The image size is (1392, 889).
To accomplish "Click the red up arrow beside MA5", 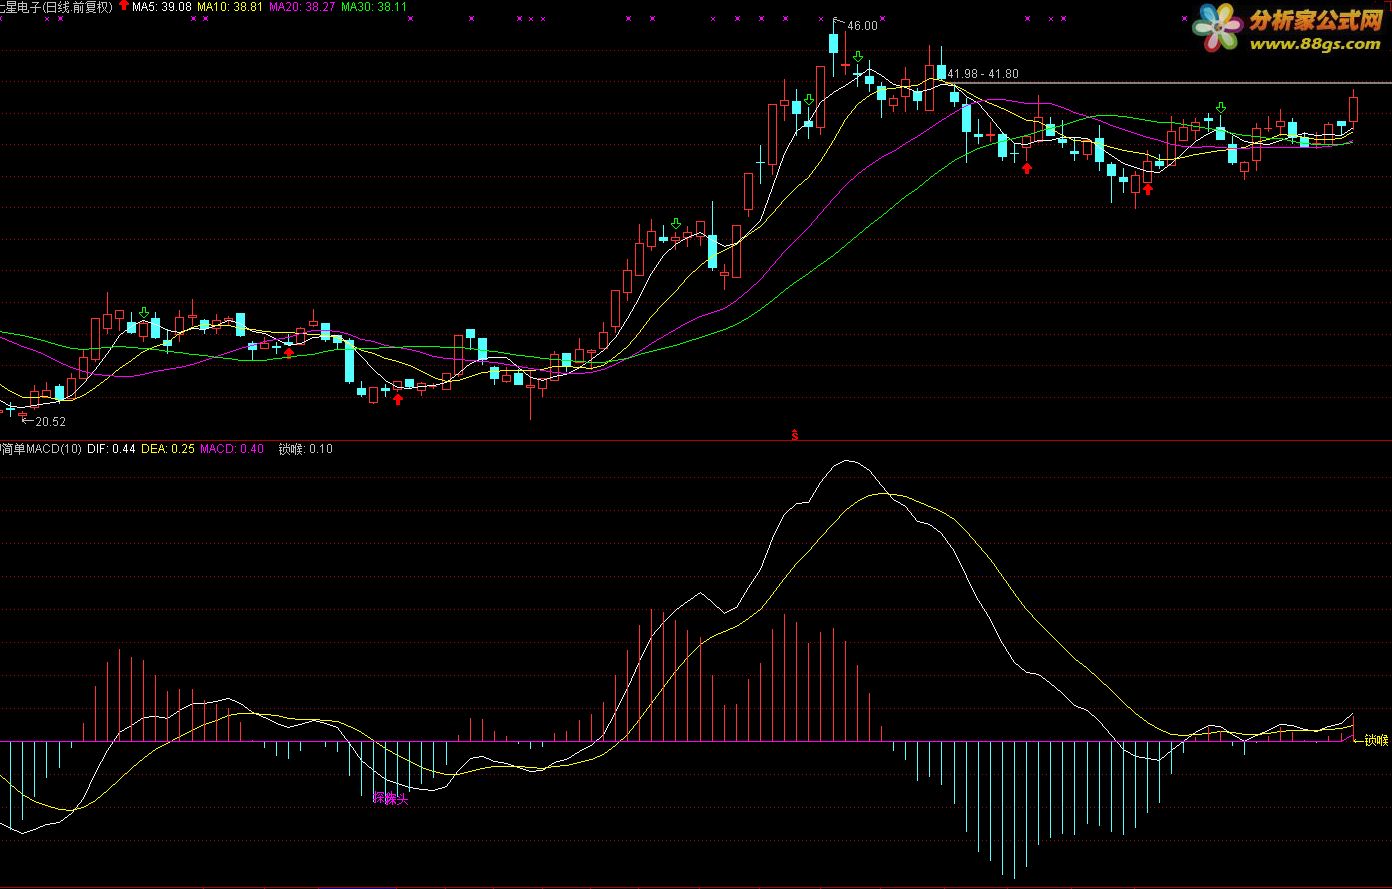I will coord(123,6).
